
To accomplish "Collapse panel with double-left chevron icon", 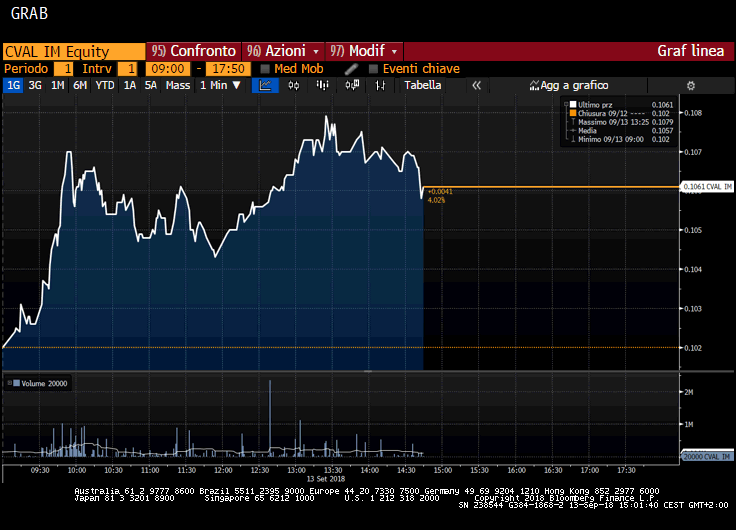I will pyautogui.click(x=476, y=86).
